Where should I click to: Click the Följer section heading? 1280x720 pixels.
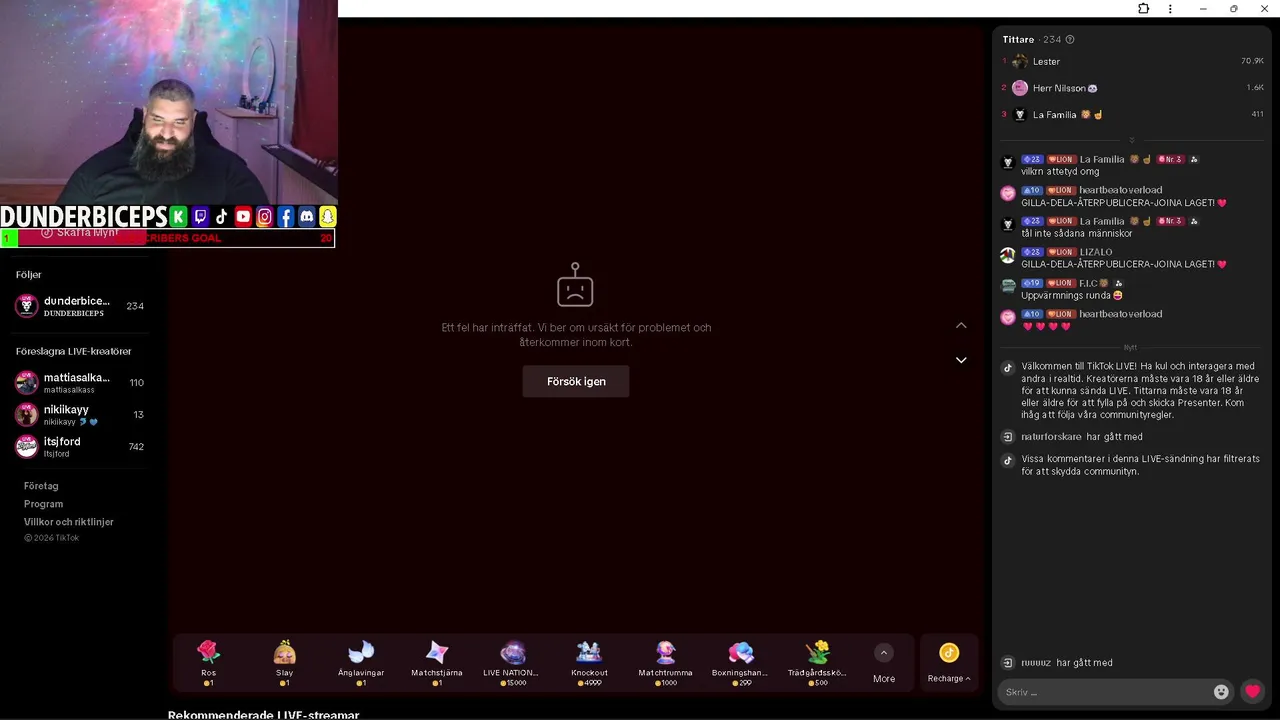(29, 275)
